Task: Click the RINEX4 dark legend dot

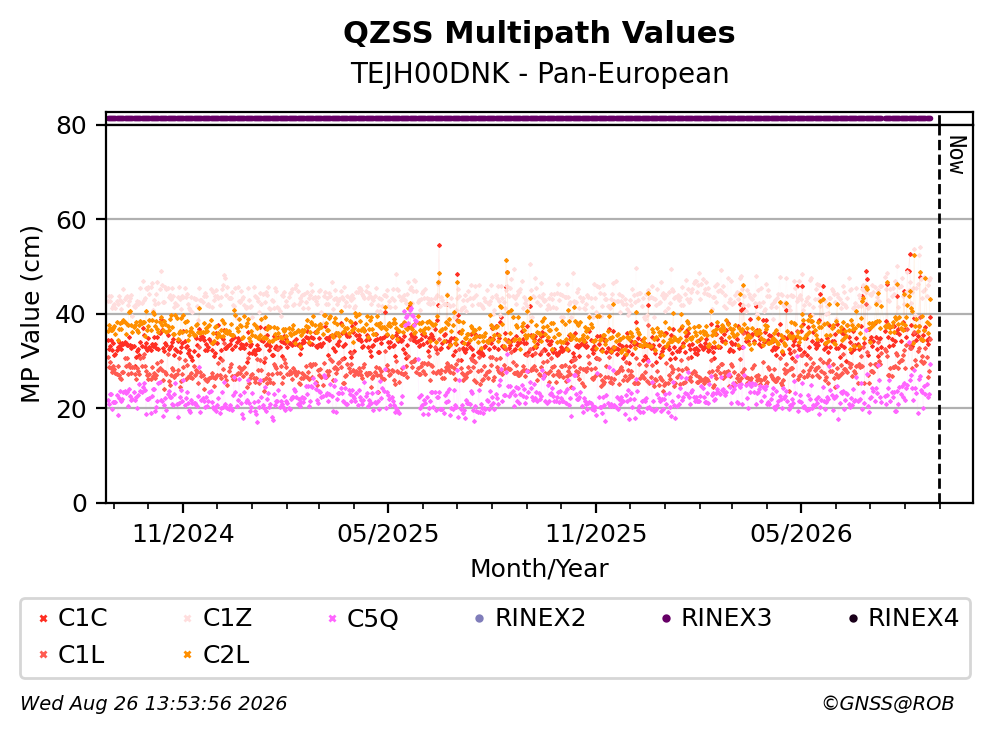Action: (853, 618)
